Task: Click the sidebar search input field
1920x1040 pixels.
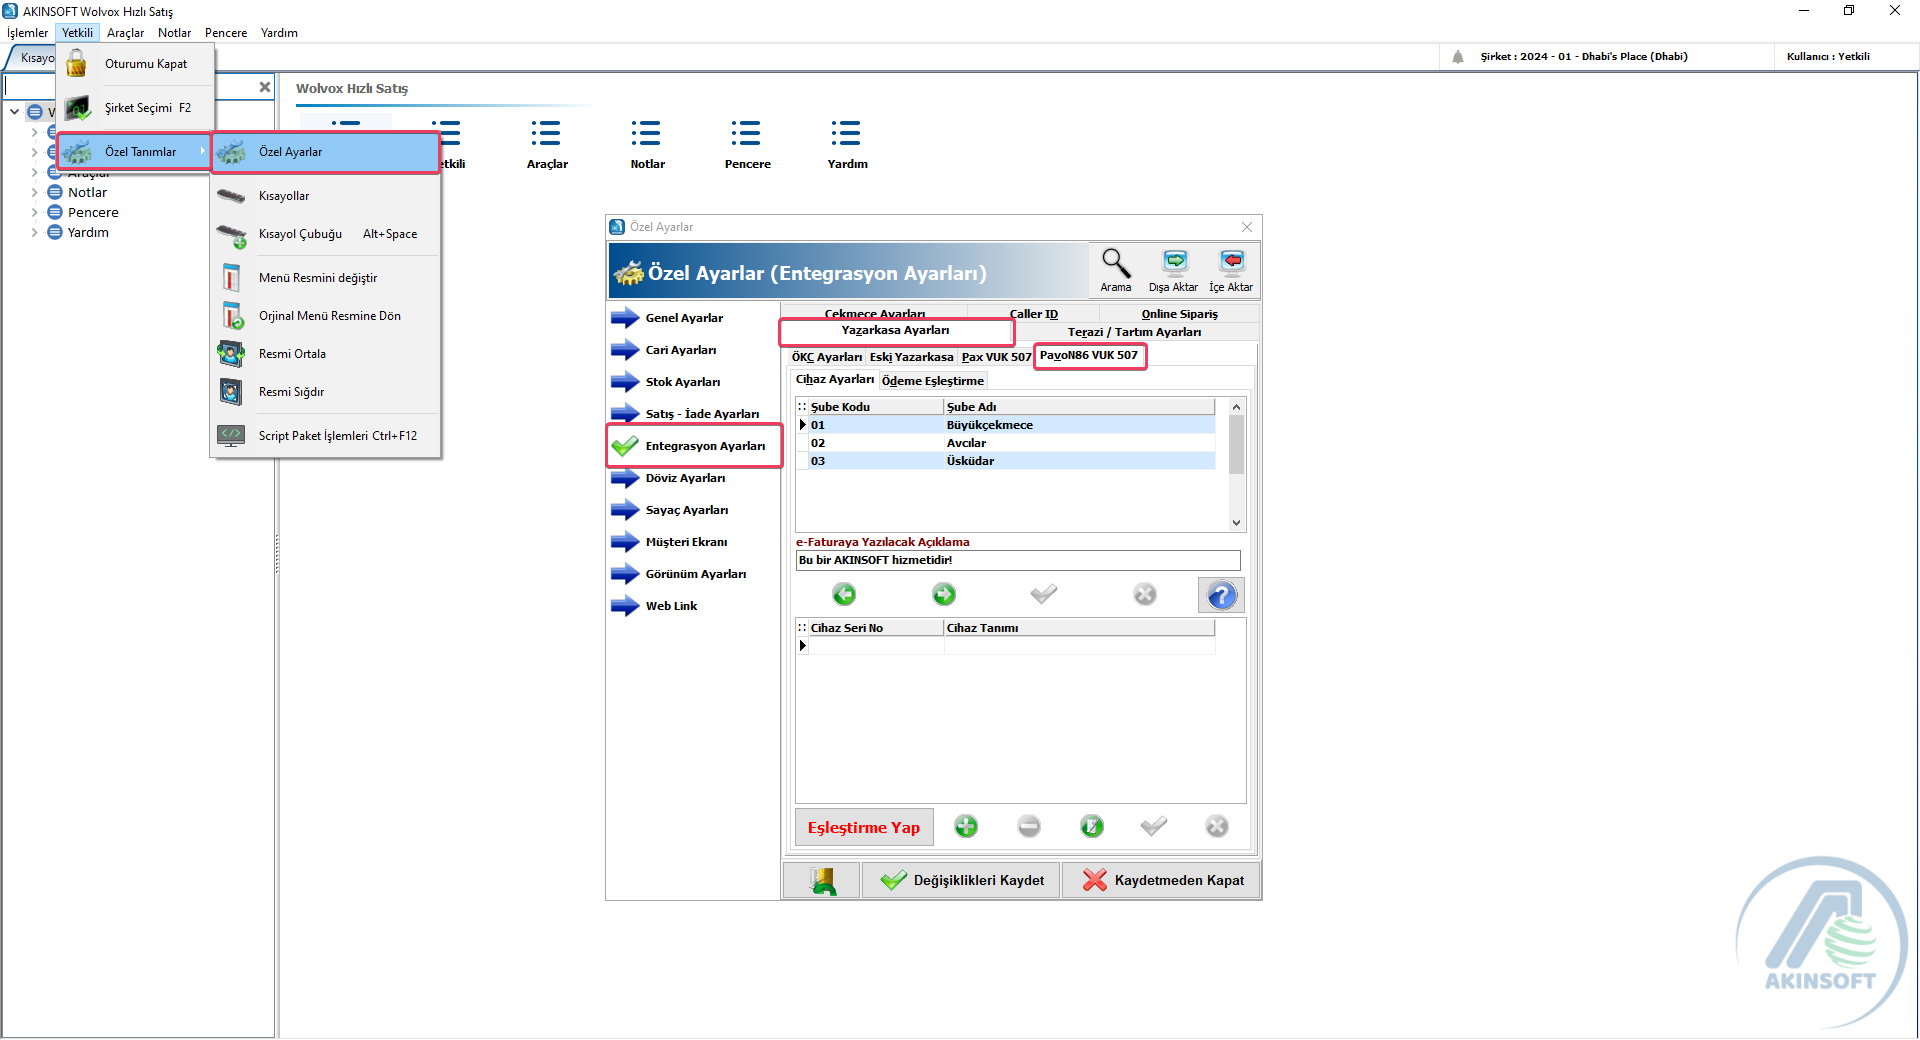Action: [x=130, y=87]
